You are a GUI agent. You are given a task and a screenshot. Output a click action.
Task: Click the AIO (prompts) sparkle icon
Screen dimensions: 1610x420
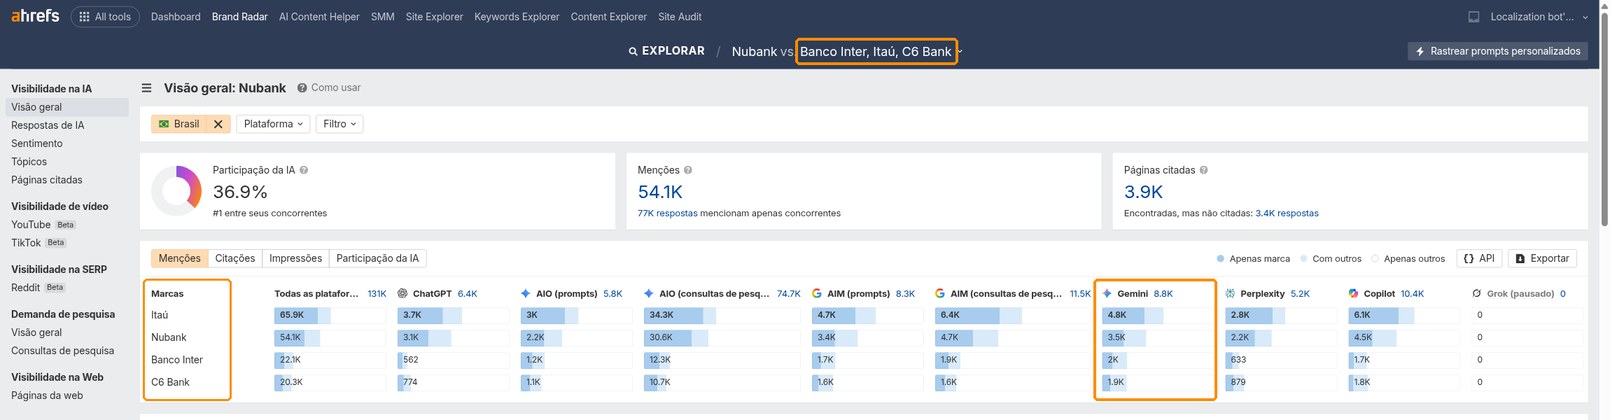point(526,294)
